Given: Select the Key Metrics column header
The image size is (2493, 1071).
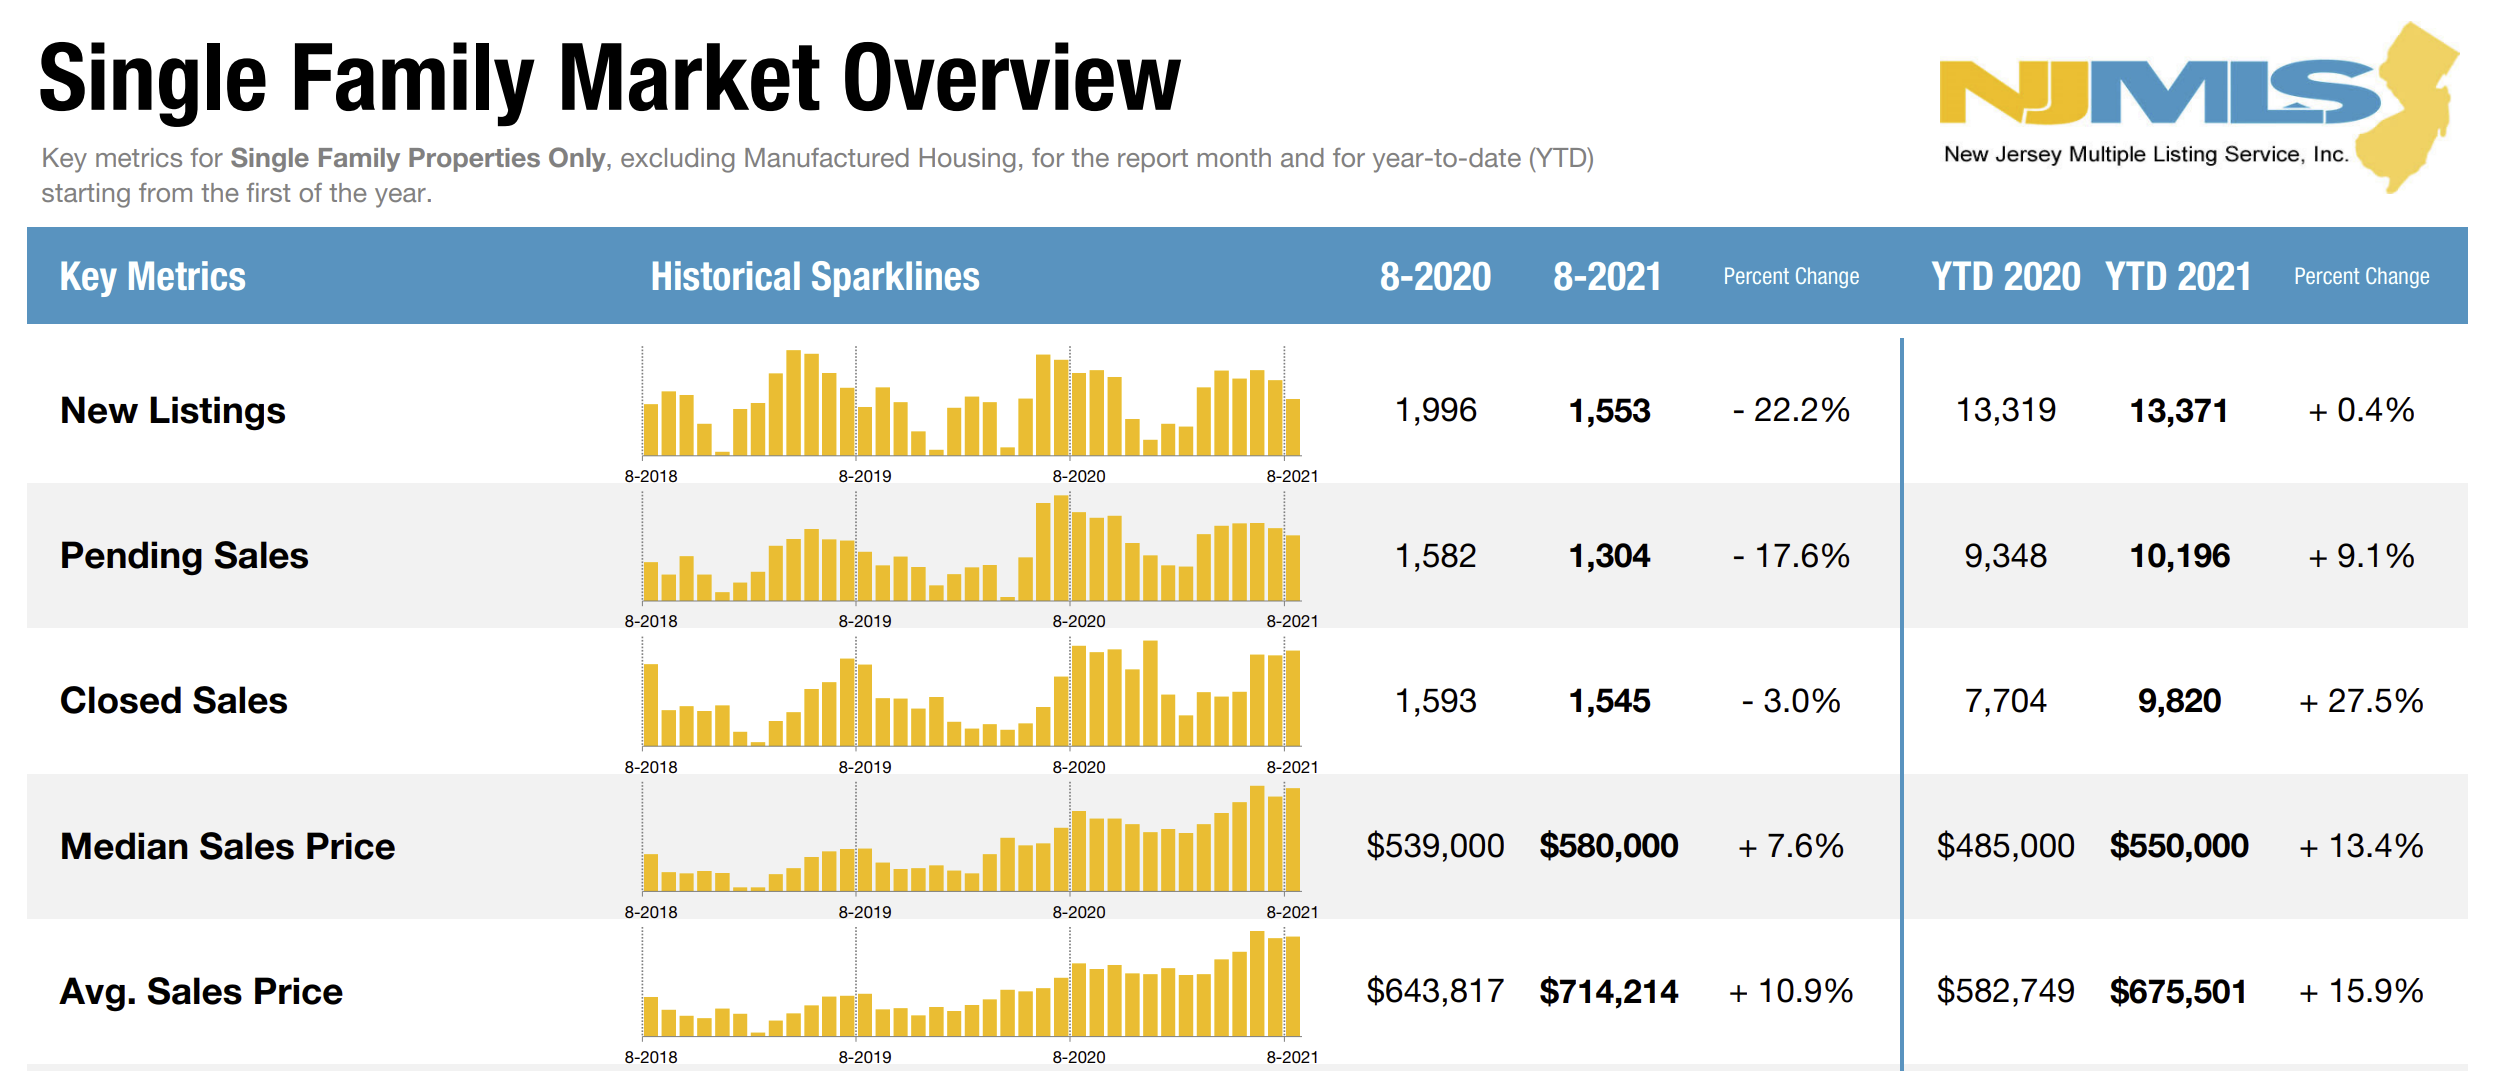Looking at the screenshot, I should click(x=153, y=276).
